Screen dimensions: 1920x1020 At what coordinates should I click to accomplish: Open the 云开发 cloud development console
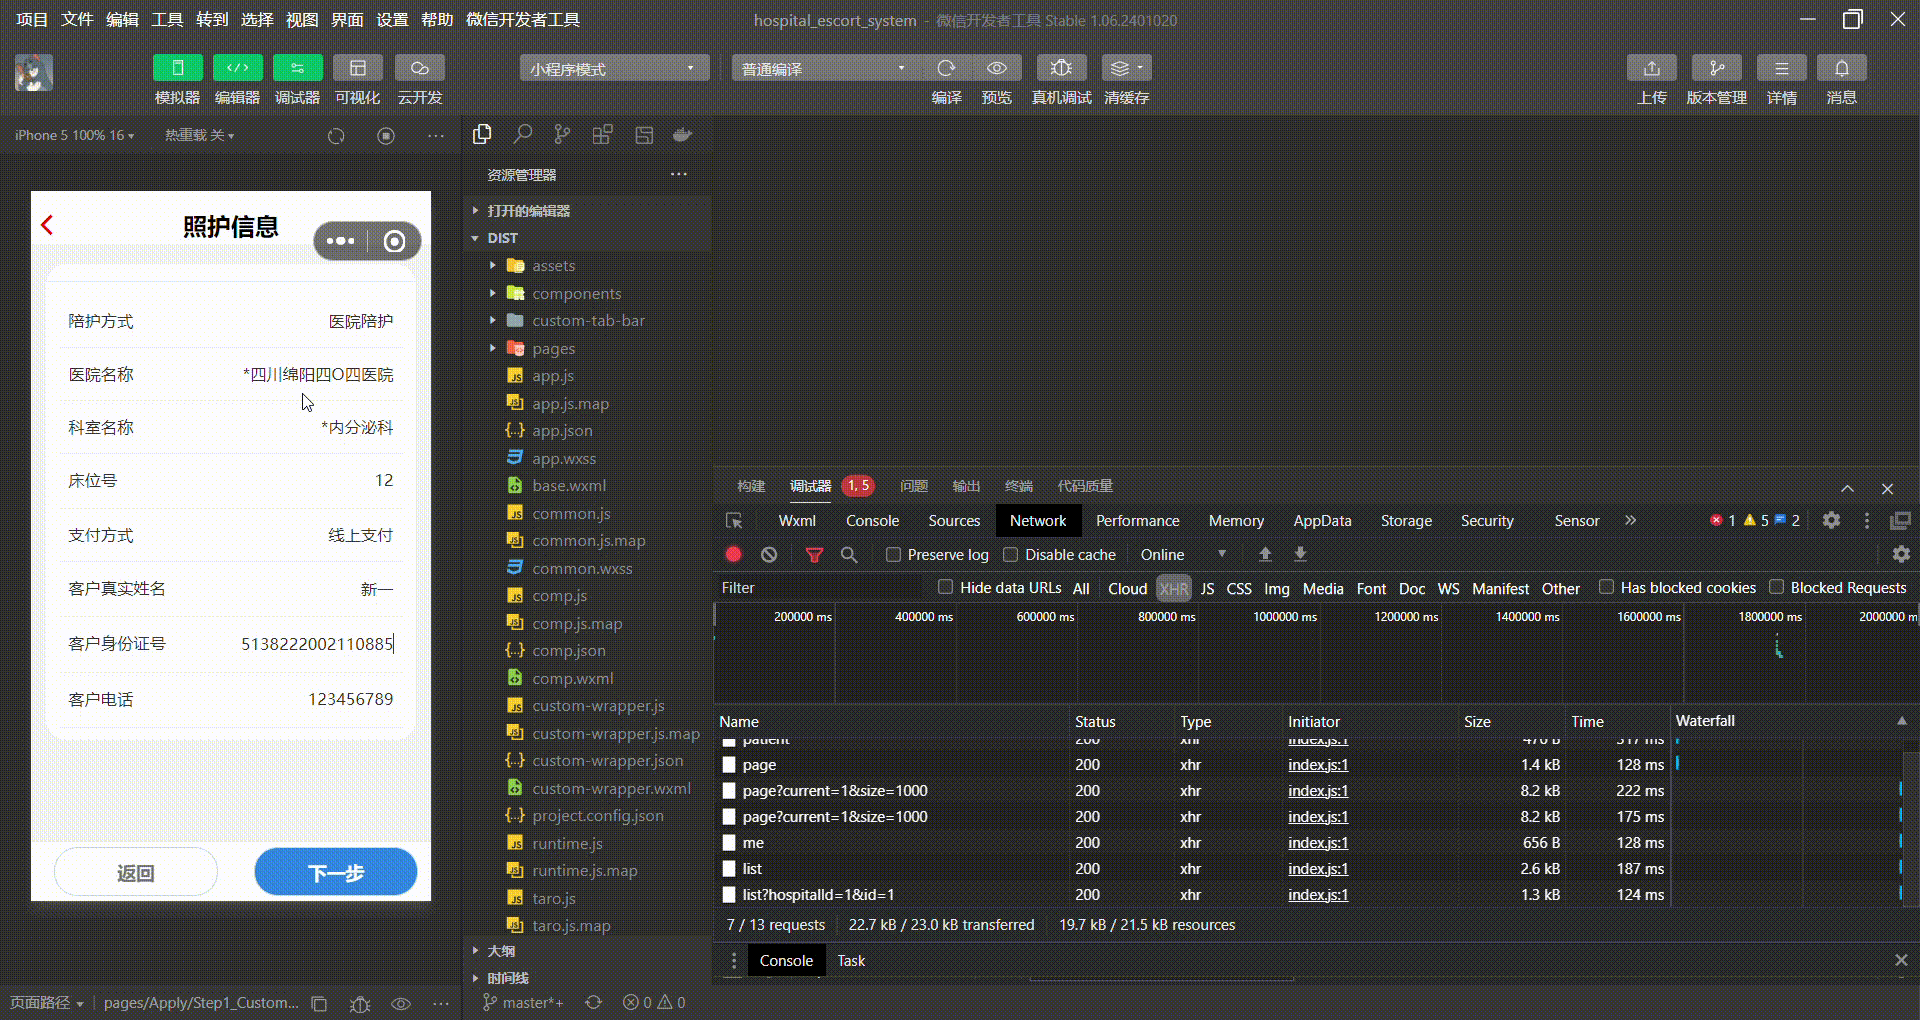[x=419, y=68]
